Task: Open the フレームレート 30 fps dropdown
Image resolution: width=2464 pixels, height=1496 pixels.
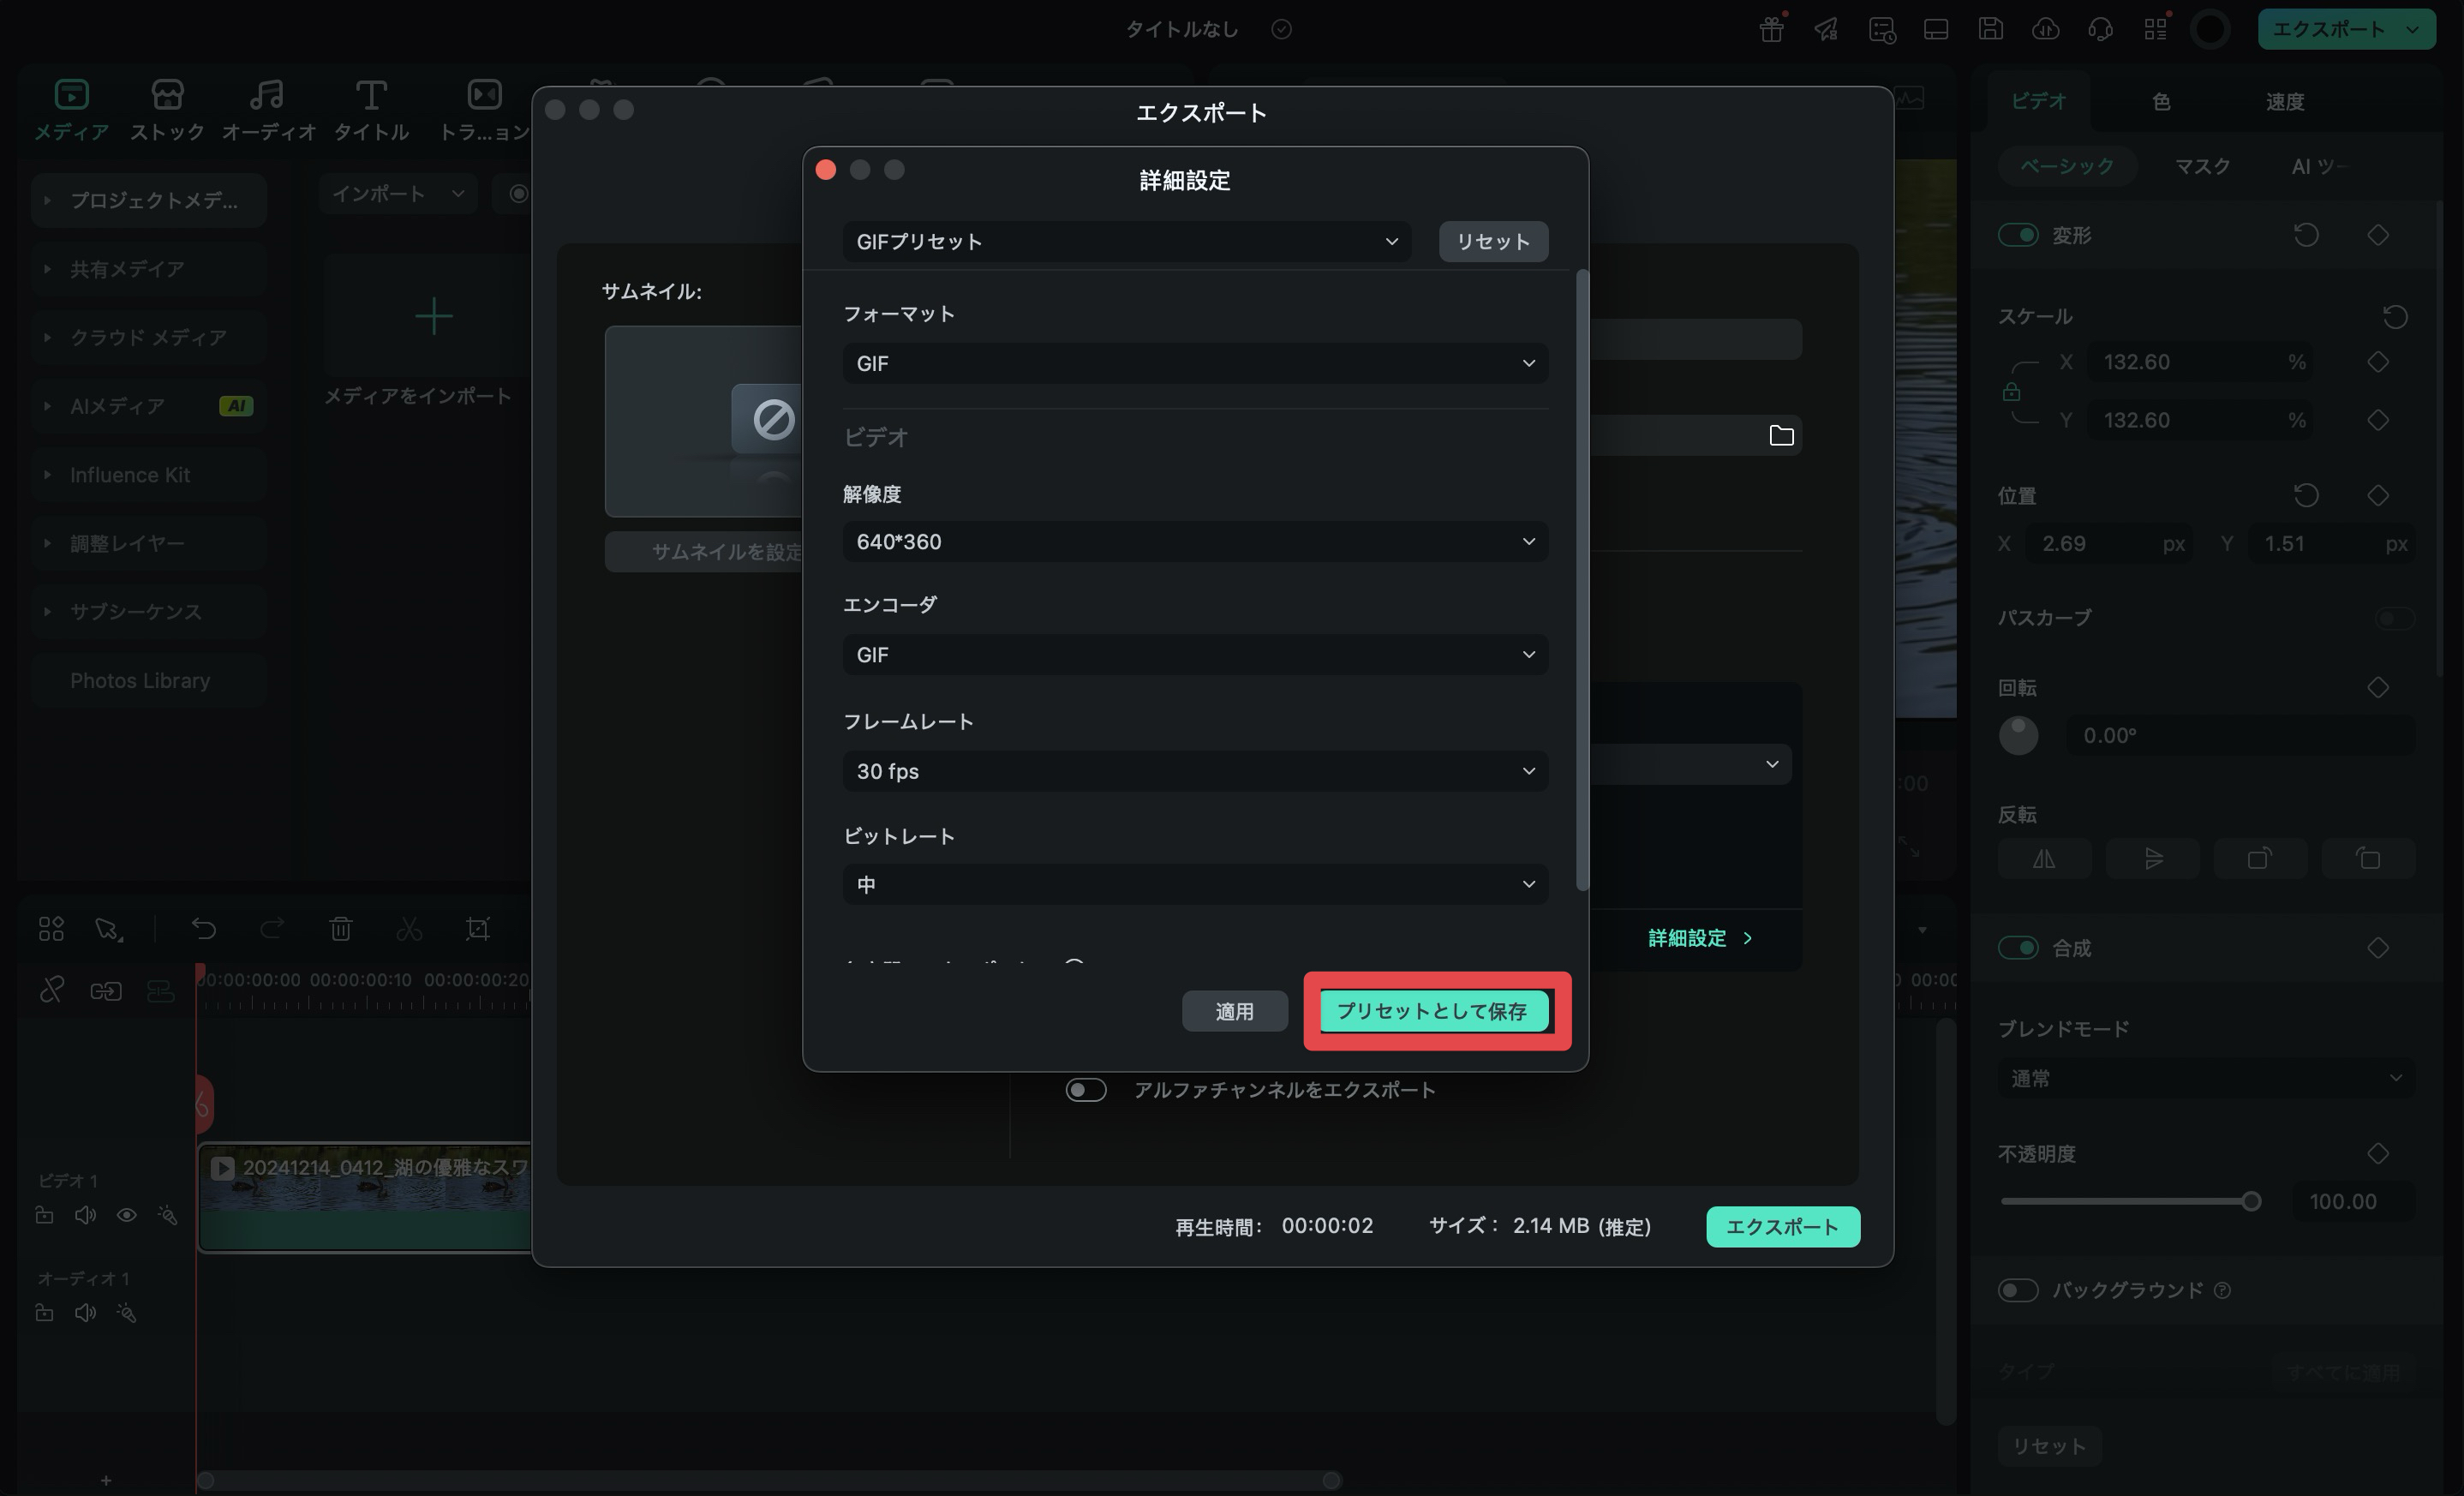Action: tap(1195, 771)
